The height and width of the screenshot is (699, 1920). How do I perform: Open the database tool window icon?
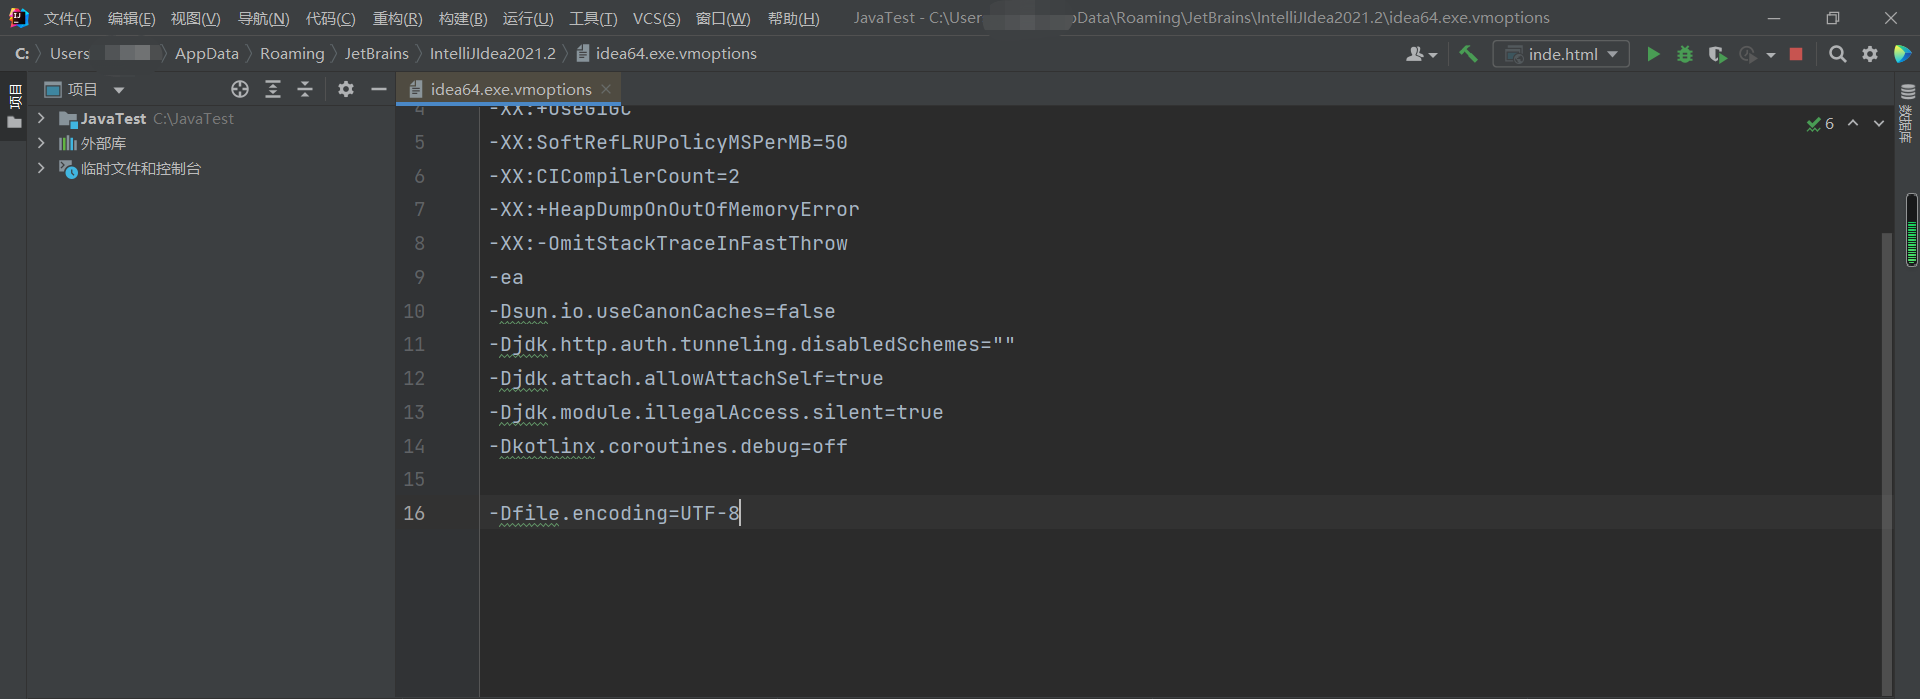coord(1907,91)
